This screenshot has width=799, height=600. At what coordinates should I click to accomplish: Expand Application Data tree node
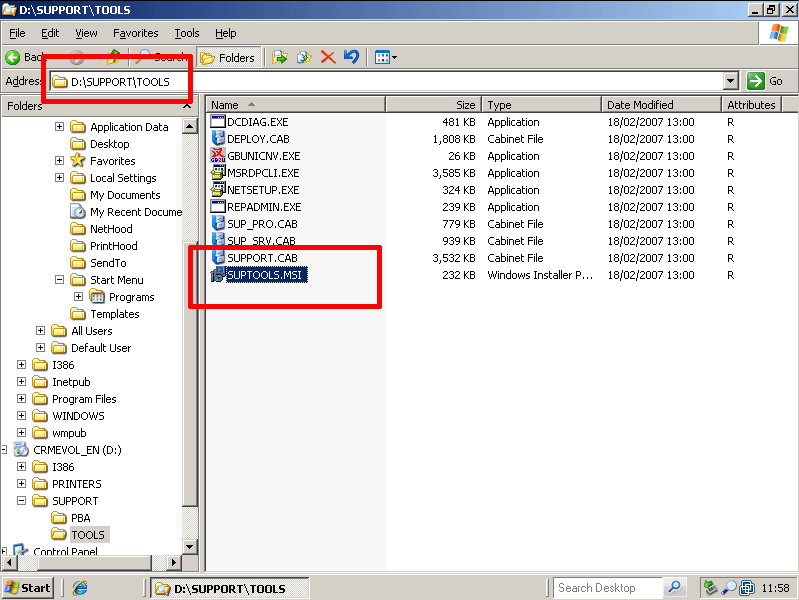(59, 126)
